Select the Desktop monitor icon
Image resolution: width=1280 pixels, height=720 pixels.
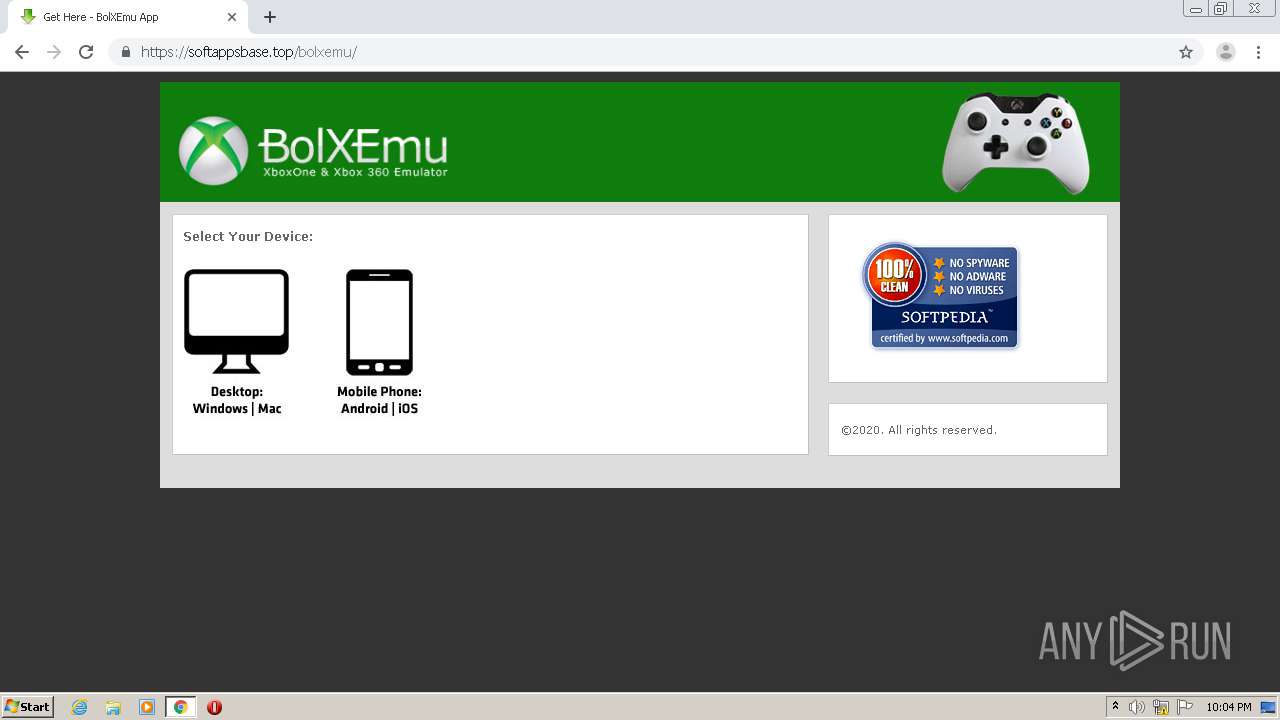click(236, 321)
